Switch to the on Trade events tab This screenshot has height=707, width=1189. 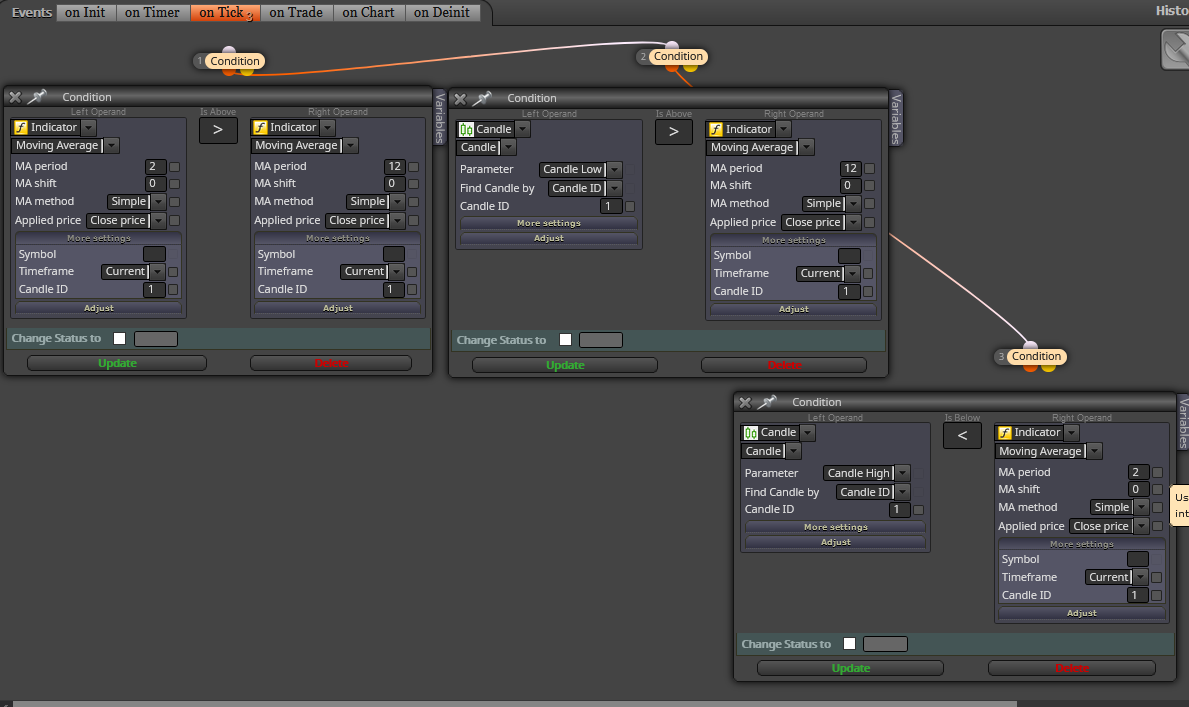[296, 12]
